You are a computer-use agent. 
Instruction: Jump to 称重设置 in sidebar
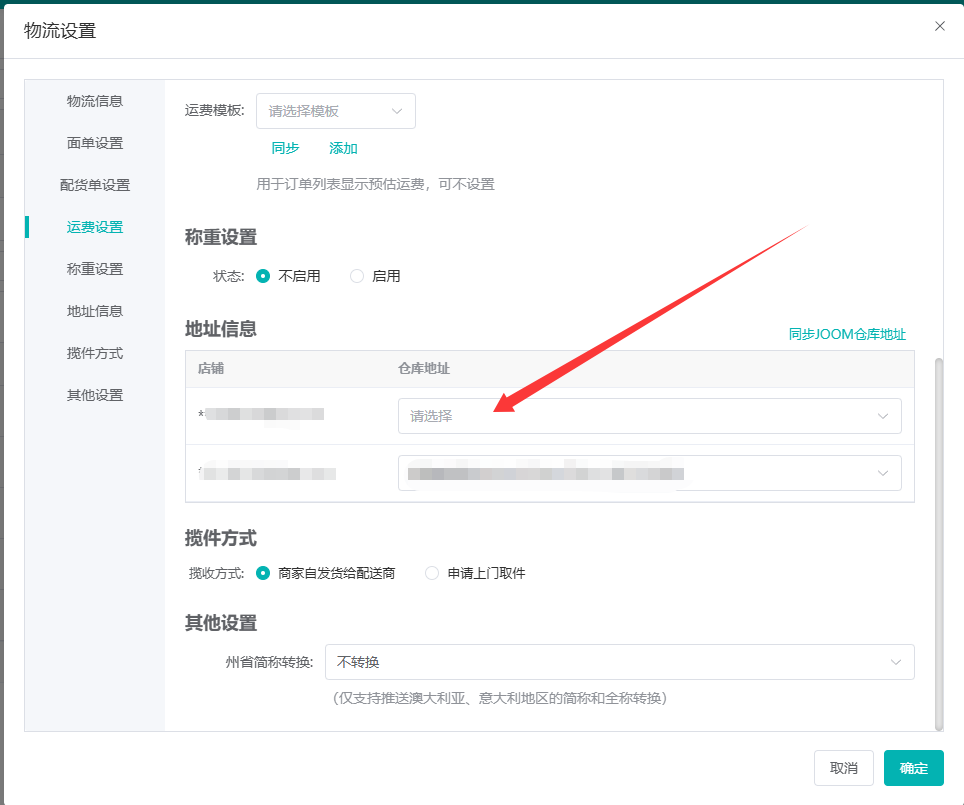(95, 269)
